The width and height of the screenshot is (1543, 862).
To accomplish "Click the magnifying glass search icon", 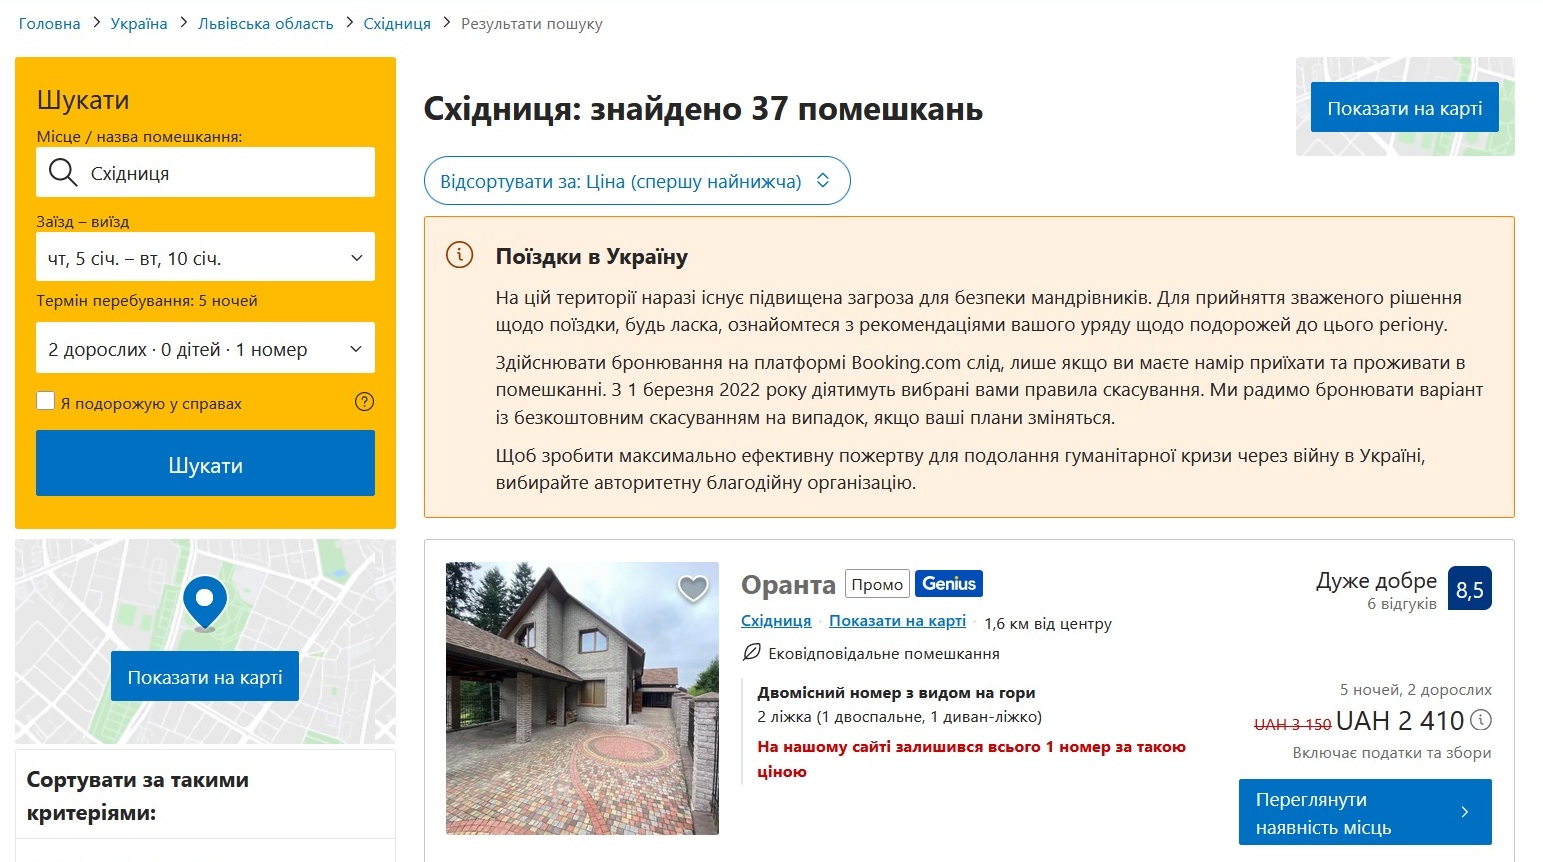I will tap(62, 171).
